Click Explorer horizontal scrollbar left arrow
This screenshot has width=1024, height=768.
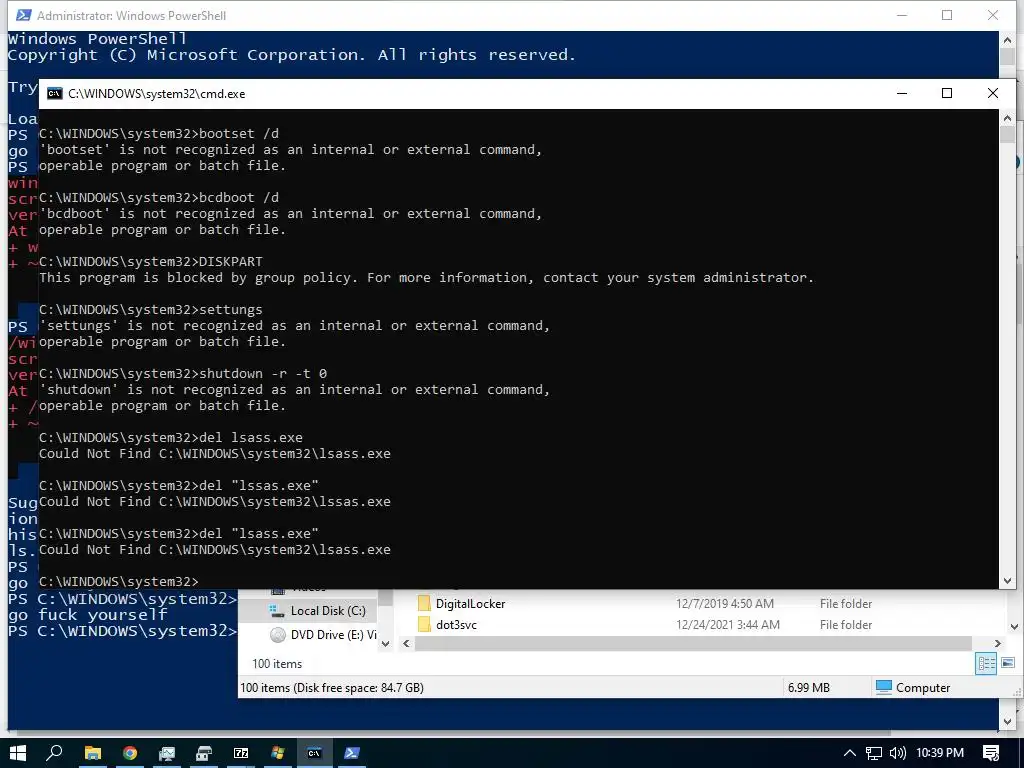click(x=406, y=643)
